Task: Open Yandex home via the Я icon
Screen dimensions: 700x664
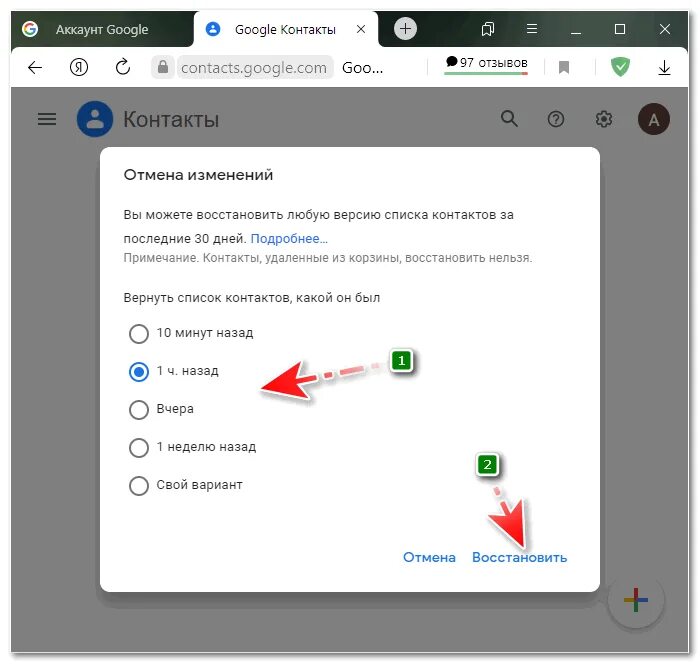Action: tap(79, 67)
